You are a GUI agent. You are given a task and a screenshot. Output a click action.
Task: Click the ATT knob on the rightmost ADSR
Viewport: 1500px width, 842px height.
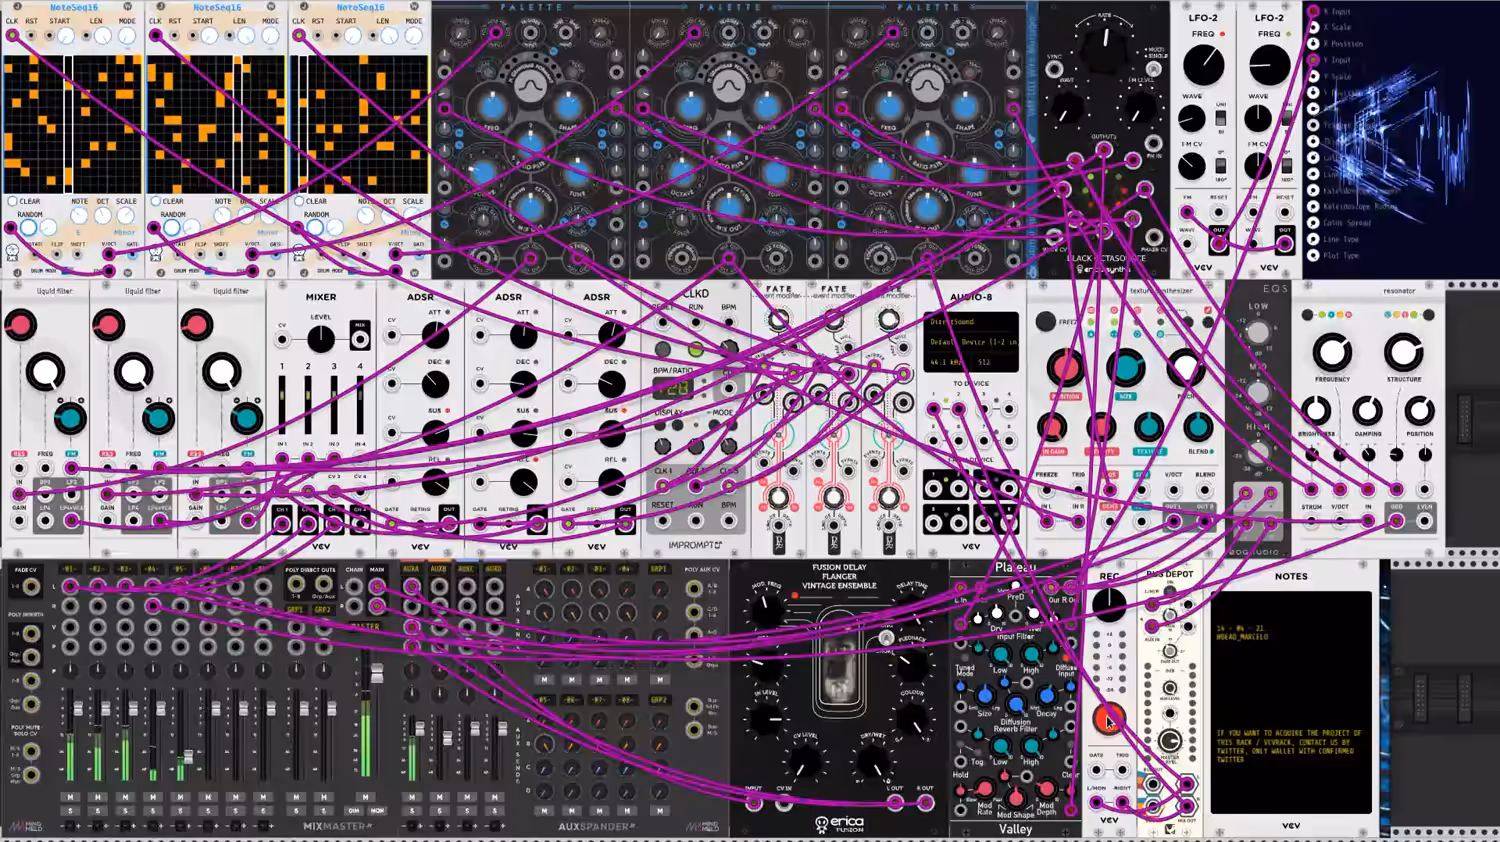[x=611, y=336]
